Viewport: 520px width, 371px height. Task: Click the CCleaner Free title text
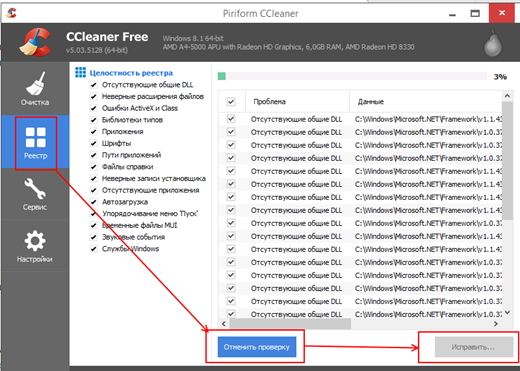click(x=107, y=37)
